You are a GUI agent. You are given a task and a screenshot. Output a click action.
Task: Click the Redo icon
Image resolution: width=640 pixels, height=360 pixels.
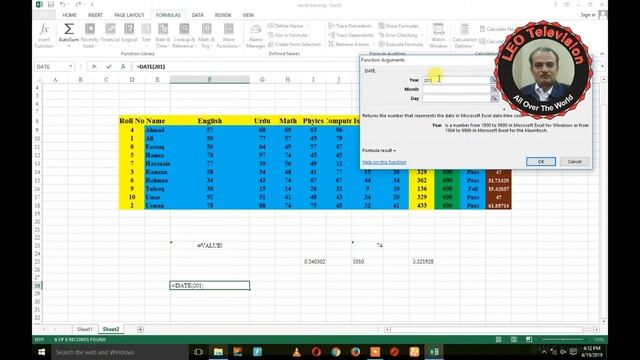point(78,4)
